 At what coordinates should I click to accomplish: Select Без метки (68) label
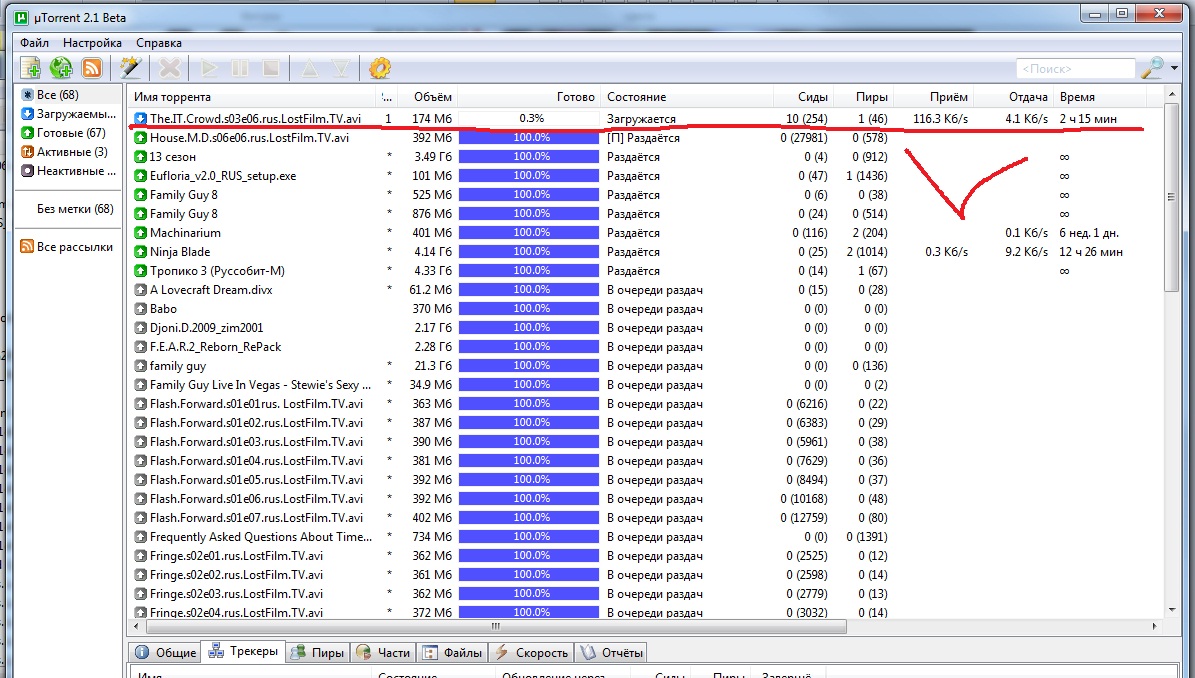pyautogui.click(x=75, y=209)
